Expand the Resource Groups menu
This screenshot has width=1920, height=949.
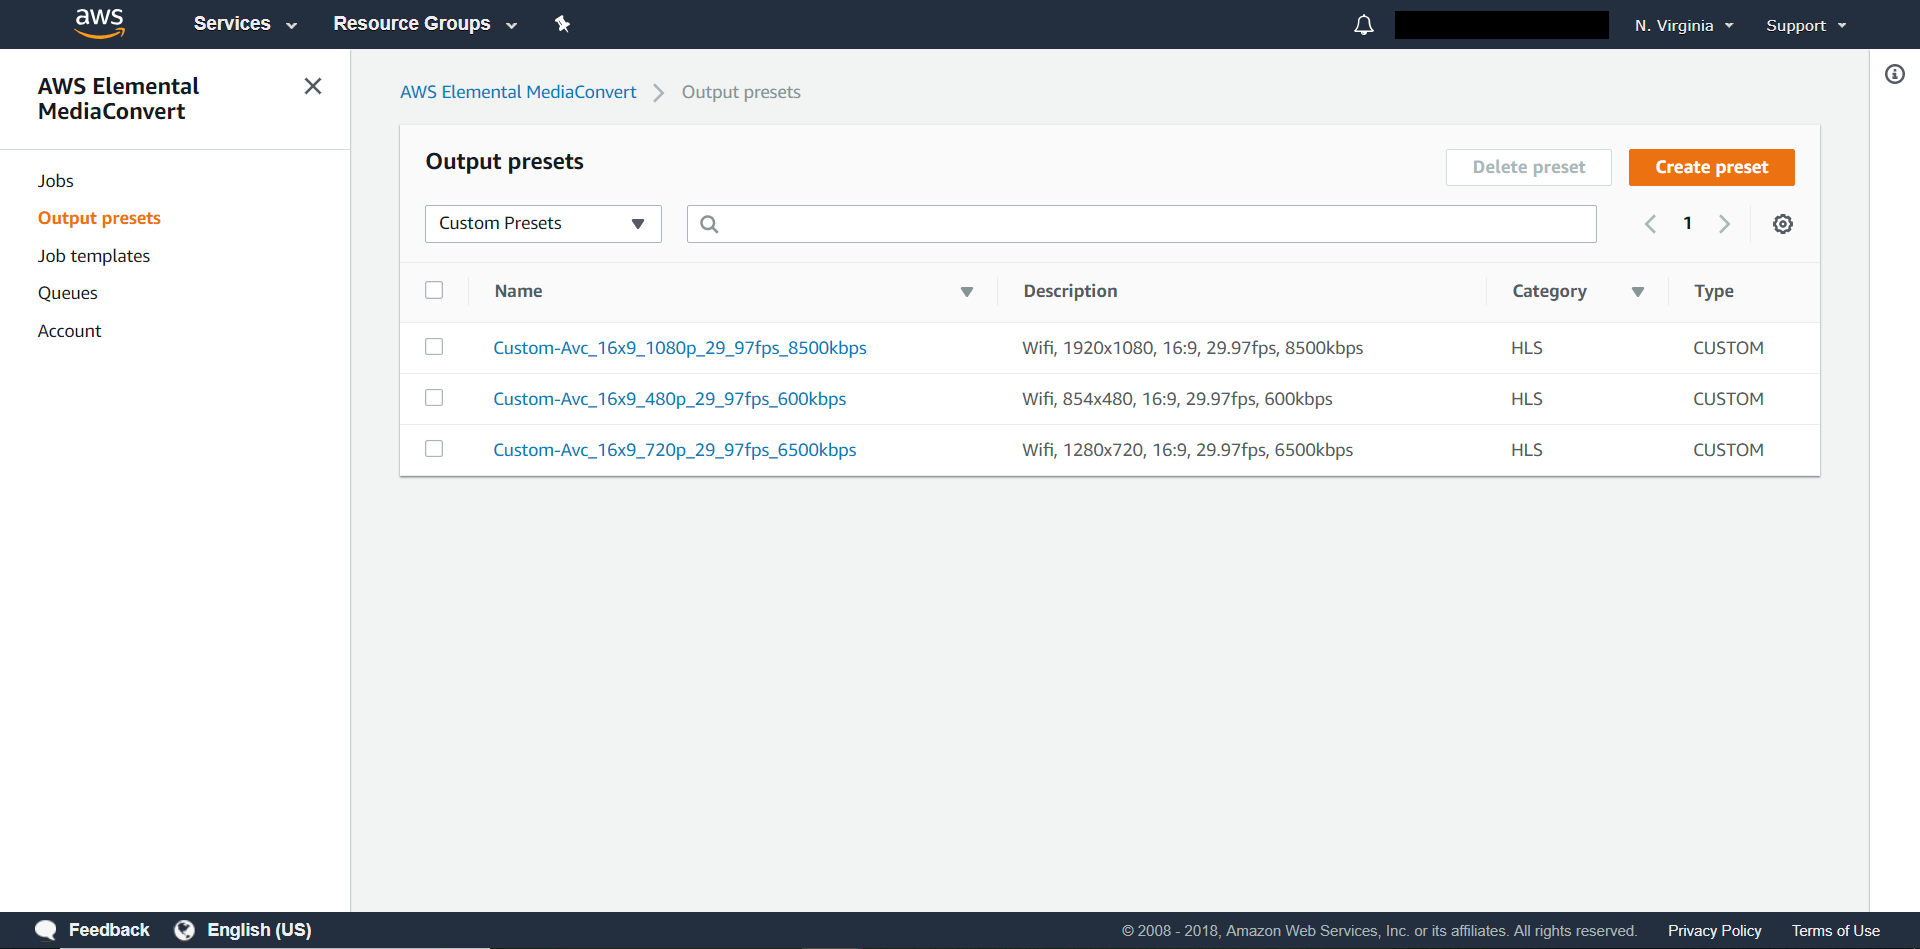tap(425, 24)
